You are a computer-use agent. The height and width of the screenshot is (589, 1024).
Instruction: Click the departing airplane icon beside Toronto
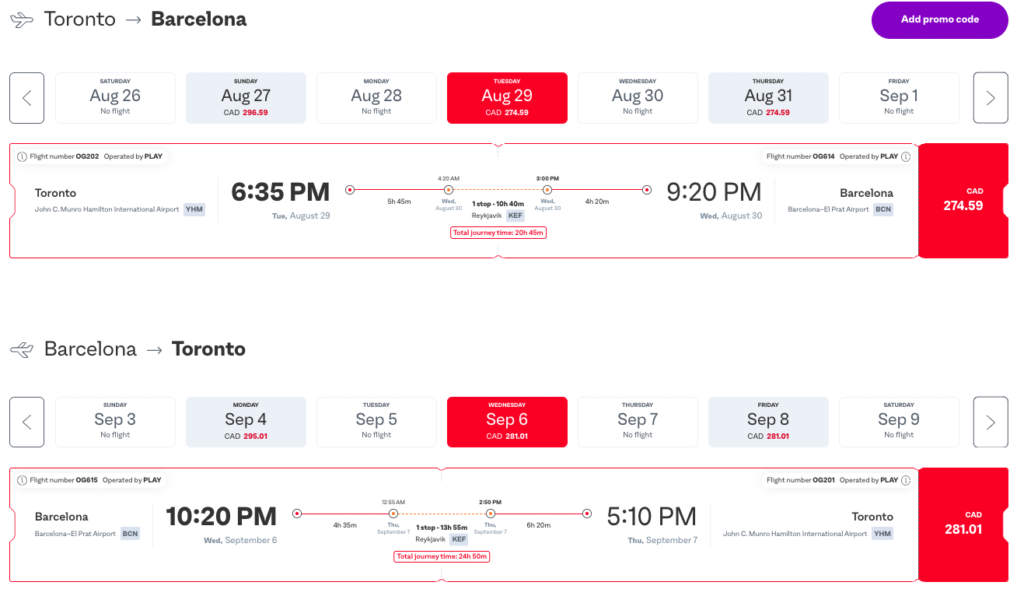click(21, 20)
